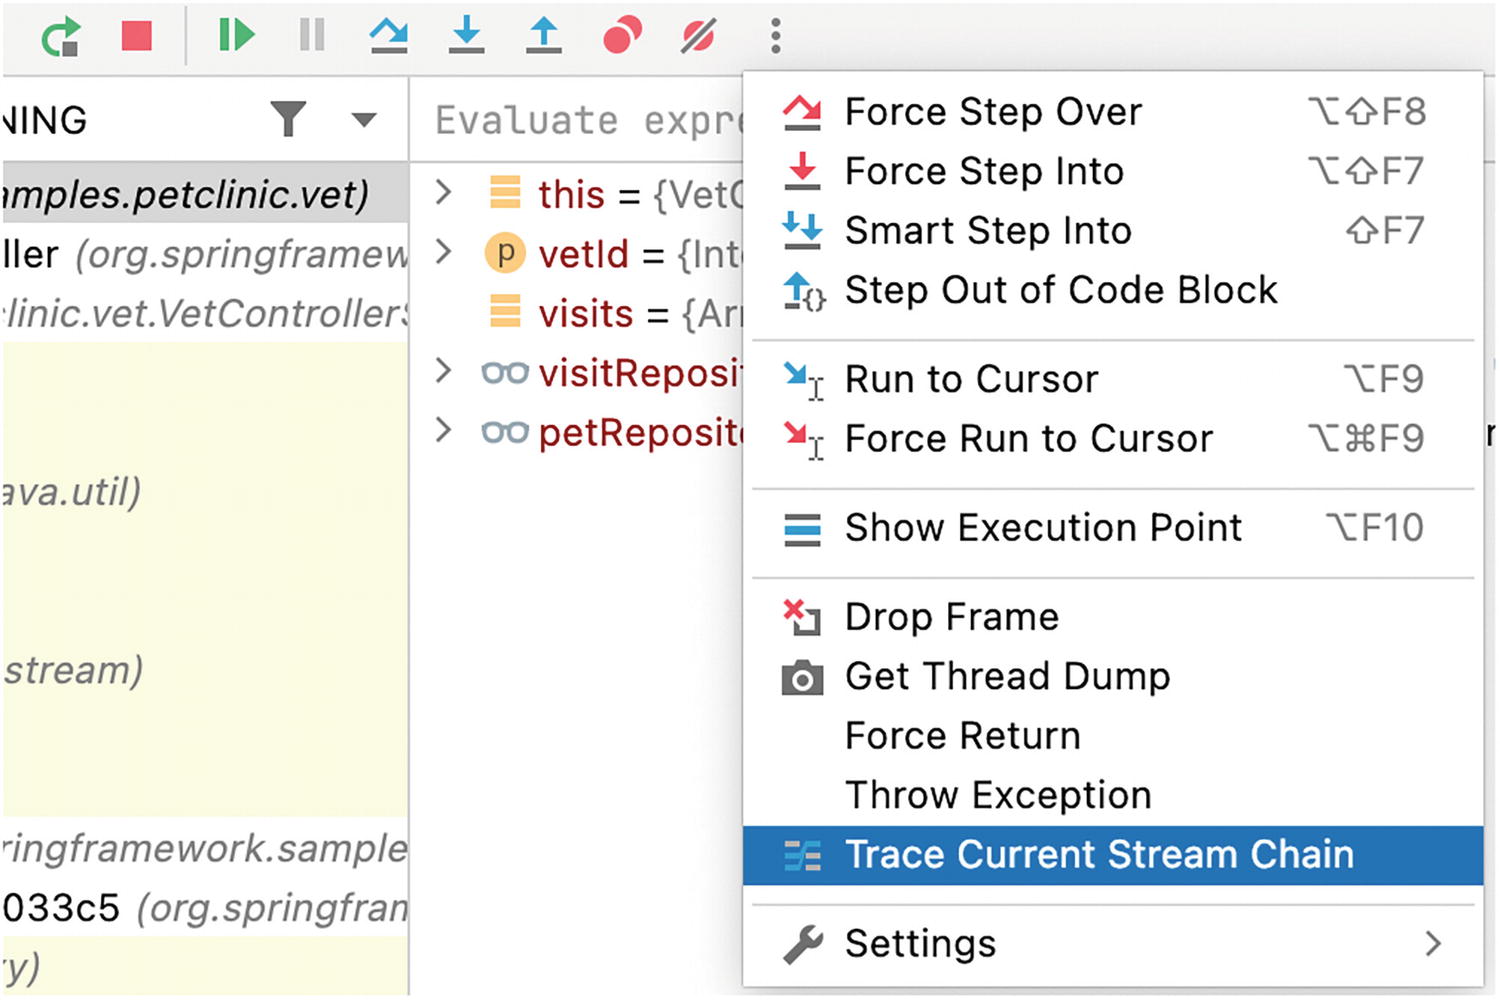
Task: Click the Step Over toolbar icon
Action: pos(388,36)
